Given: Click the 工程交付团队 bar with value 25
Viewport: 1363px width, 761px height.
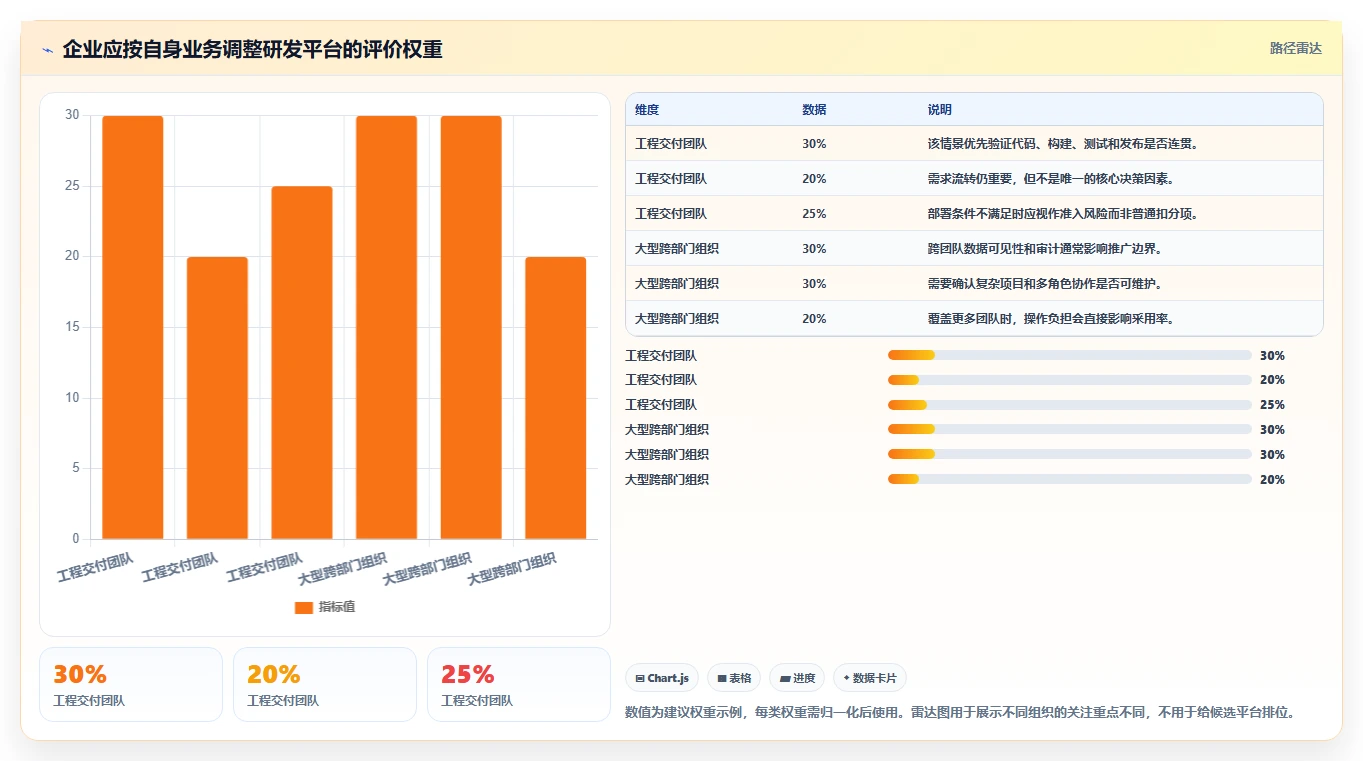Looking at the screenshot, I should (x=302, y=363).
